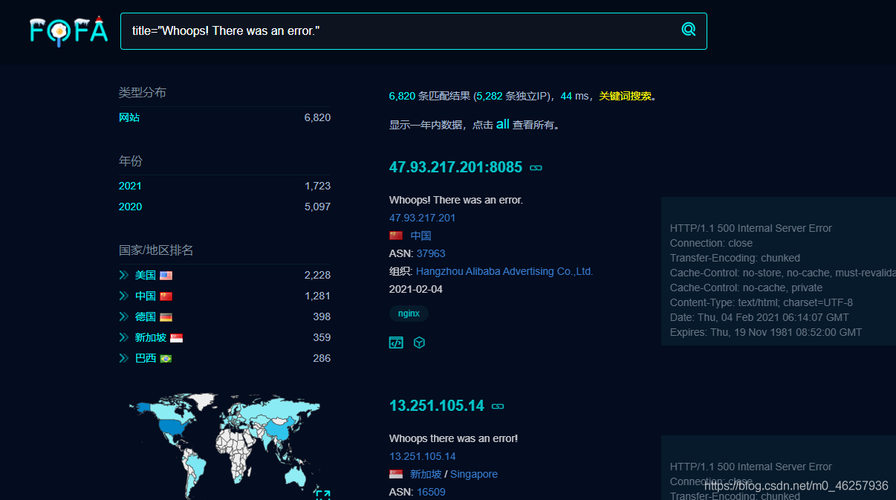
Task: Click 6,820 count beside 网站
Action: [x=317, y=117]
